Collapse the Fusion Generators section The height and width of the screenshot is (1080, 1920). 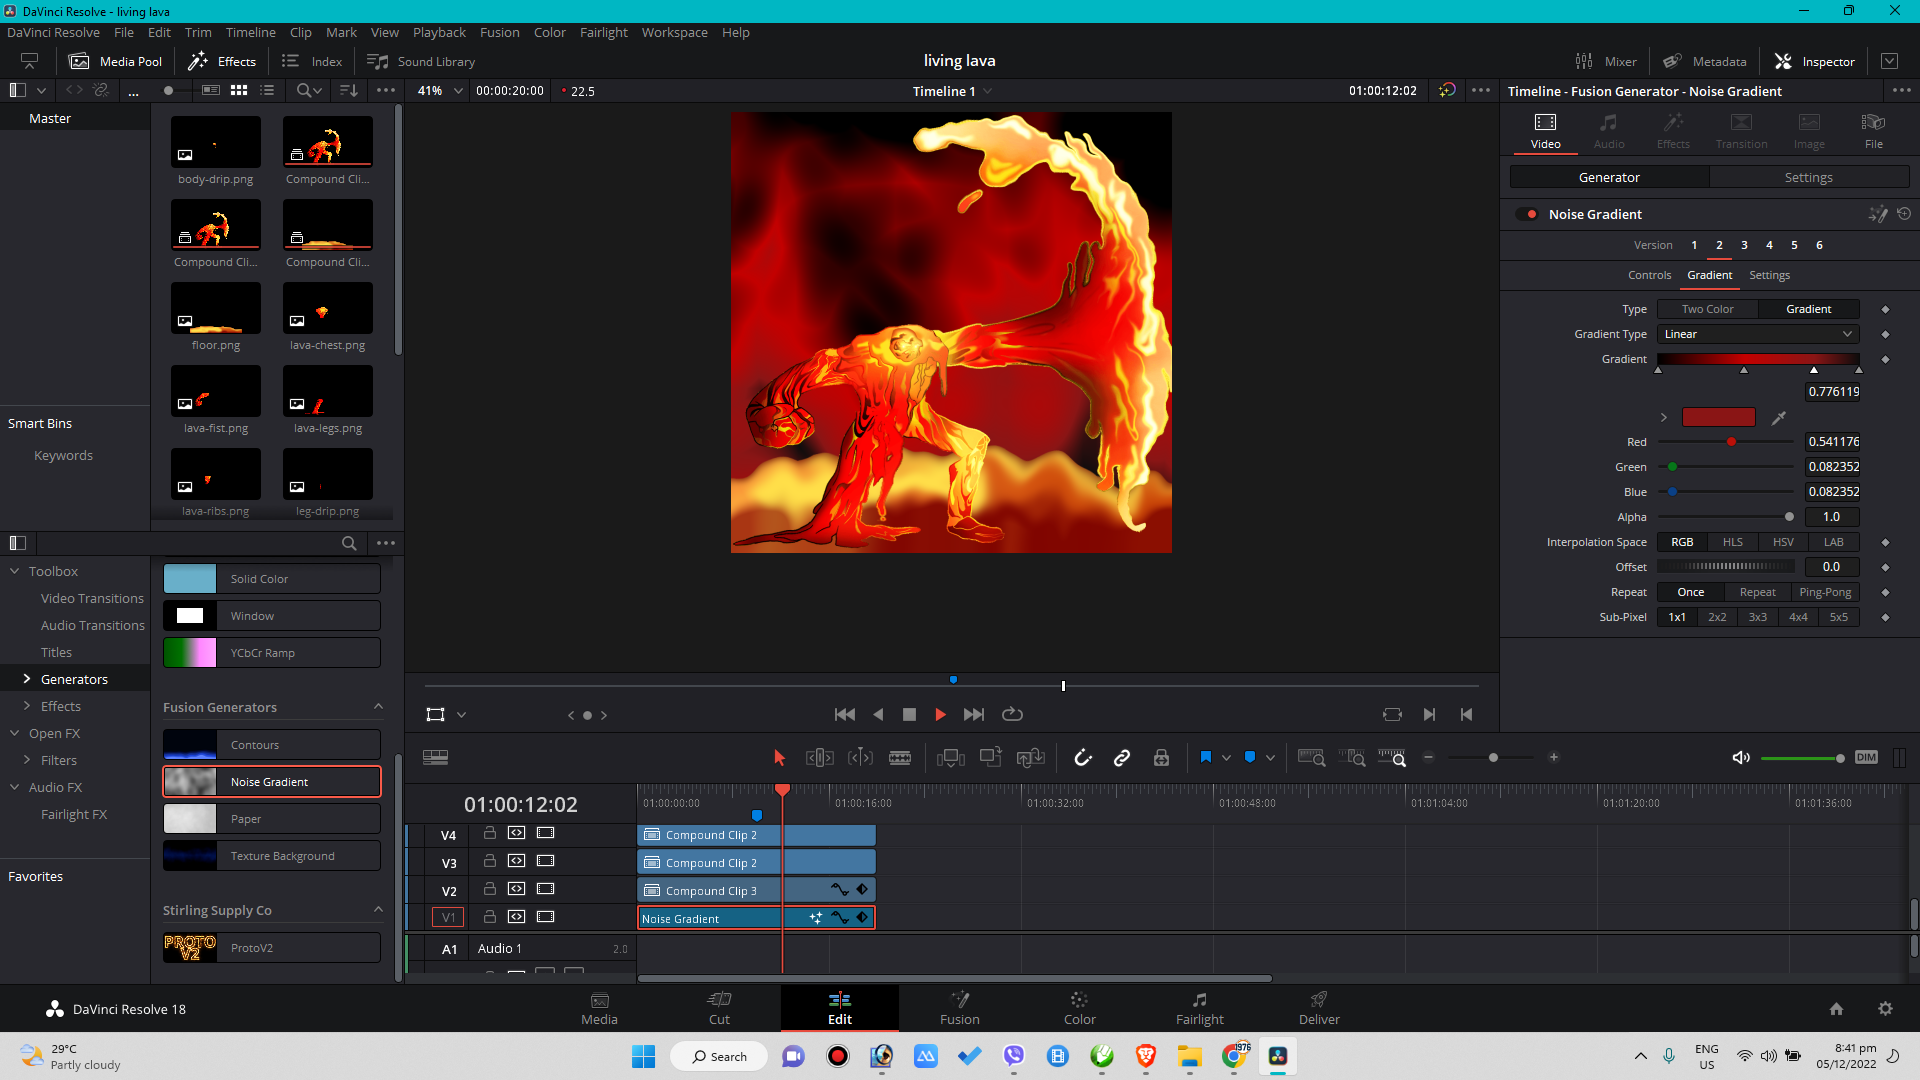point(378,707)
